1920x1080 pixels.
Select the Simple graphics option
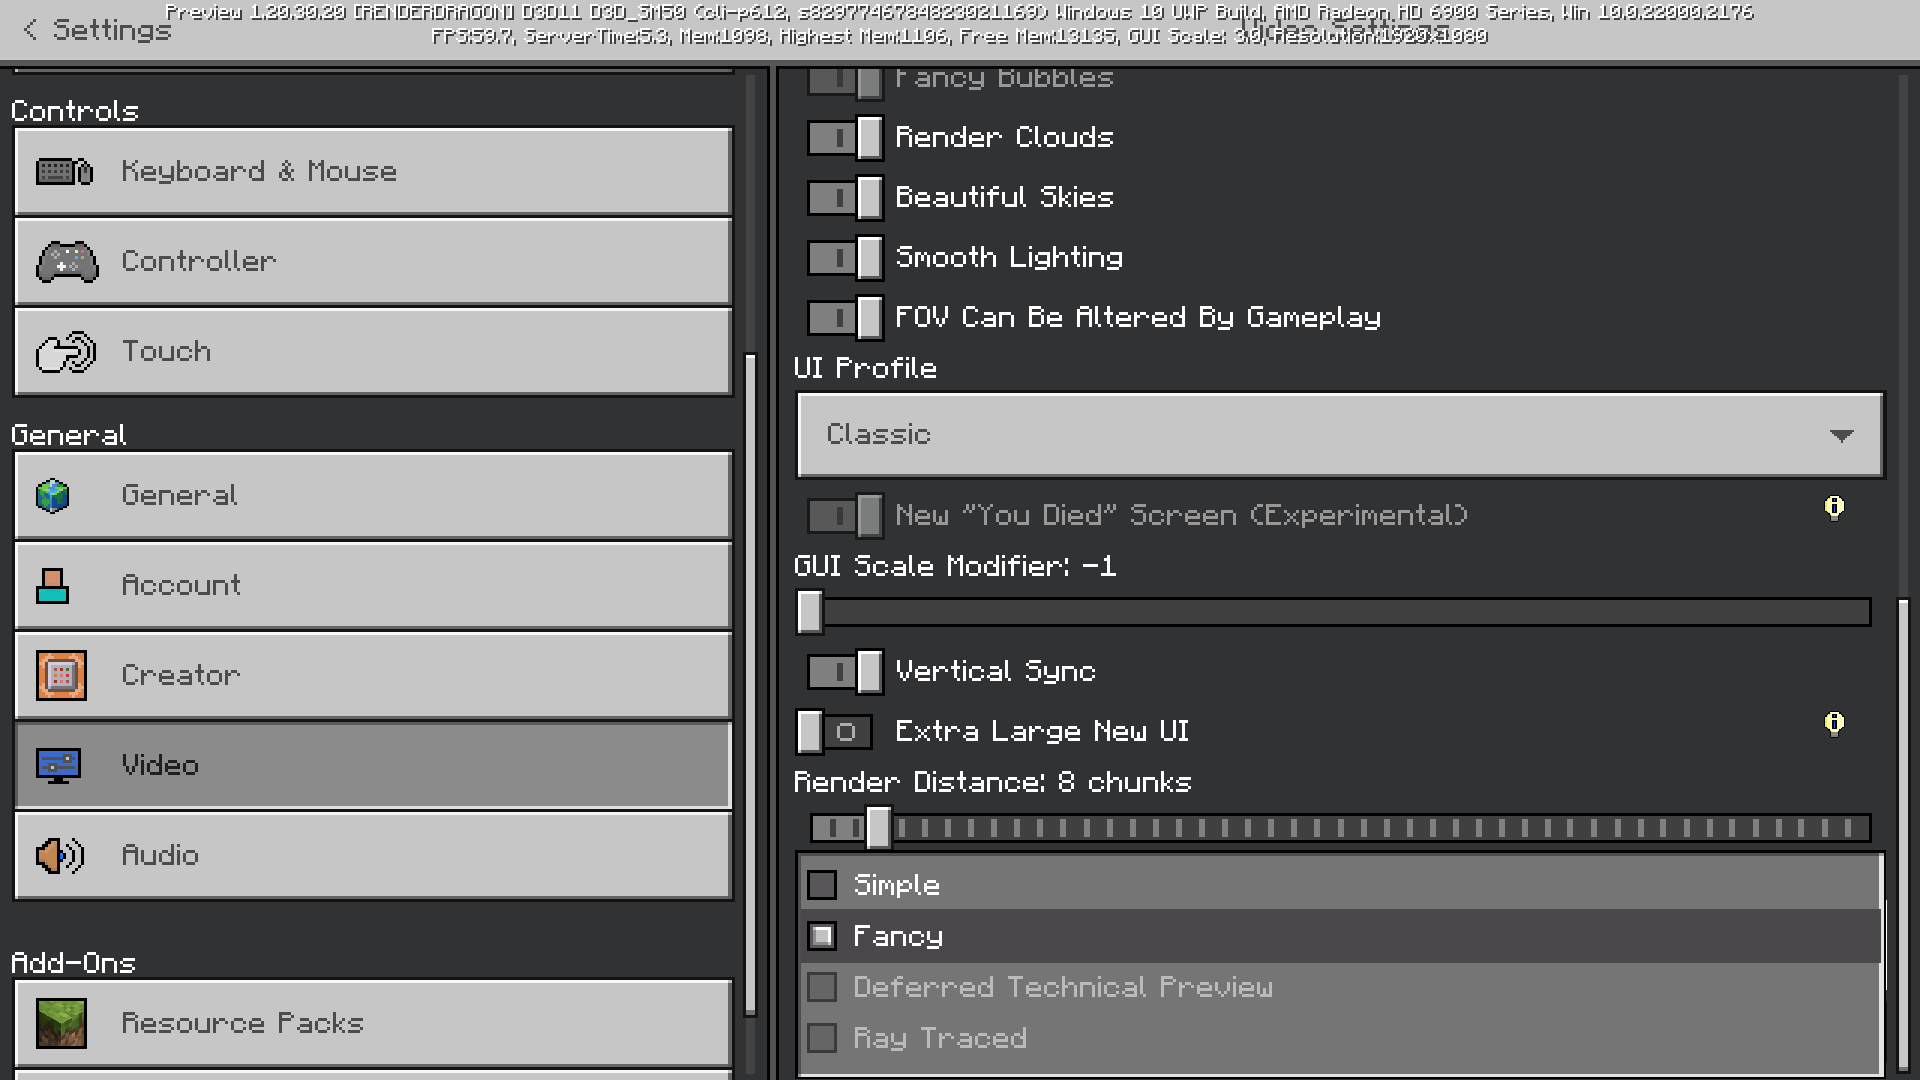coord(823,885)
